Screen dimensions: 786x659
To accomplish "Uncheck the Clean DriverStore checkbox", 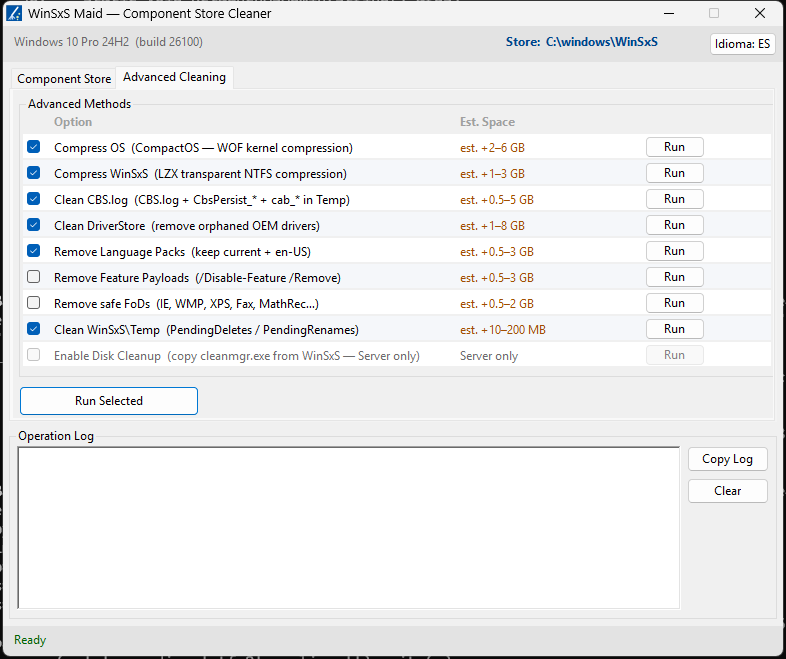I will tap(34, 225).
